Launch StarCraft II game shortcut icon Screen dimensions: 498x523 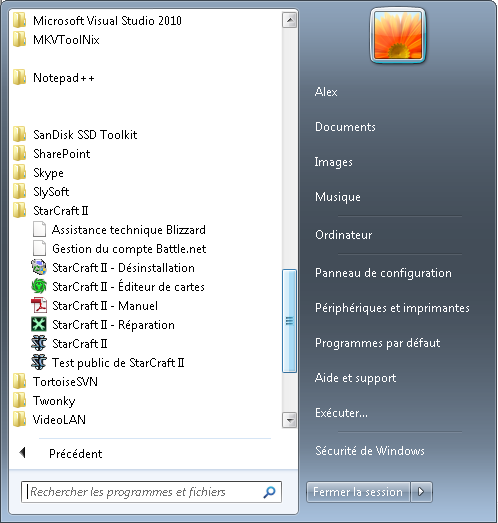tap(39, 344)
